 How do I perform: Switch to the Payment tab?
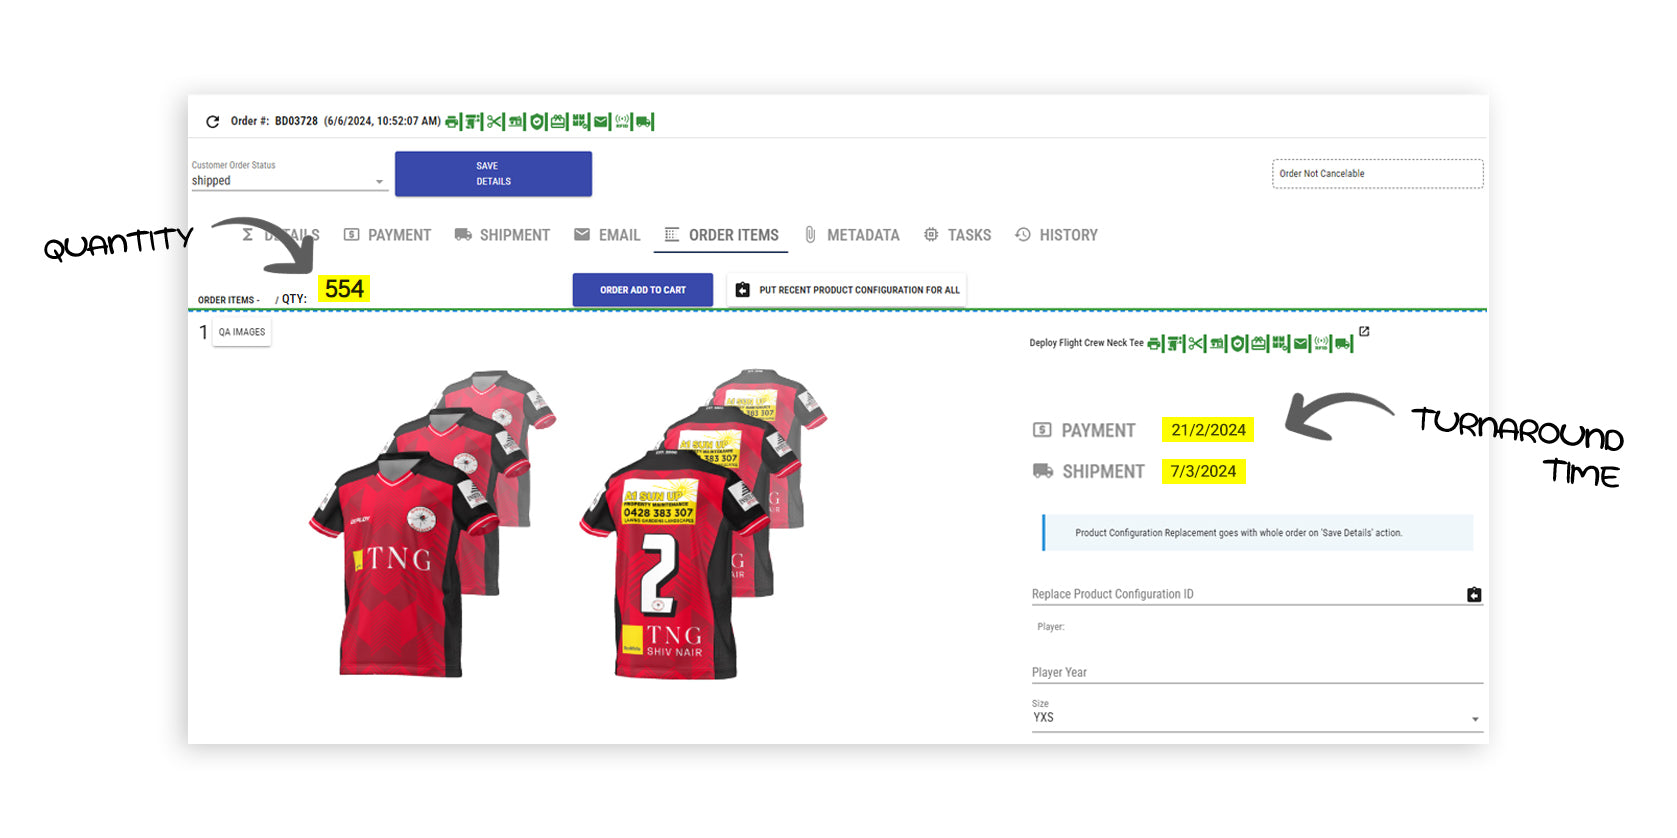(387, 235)
